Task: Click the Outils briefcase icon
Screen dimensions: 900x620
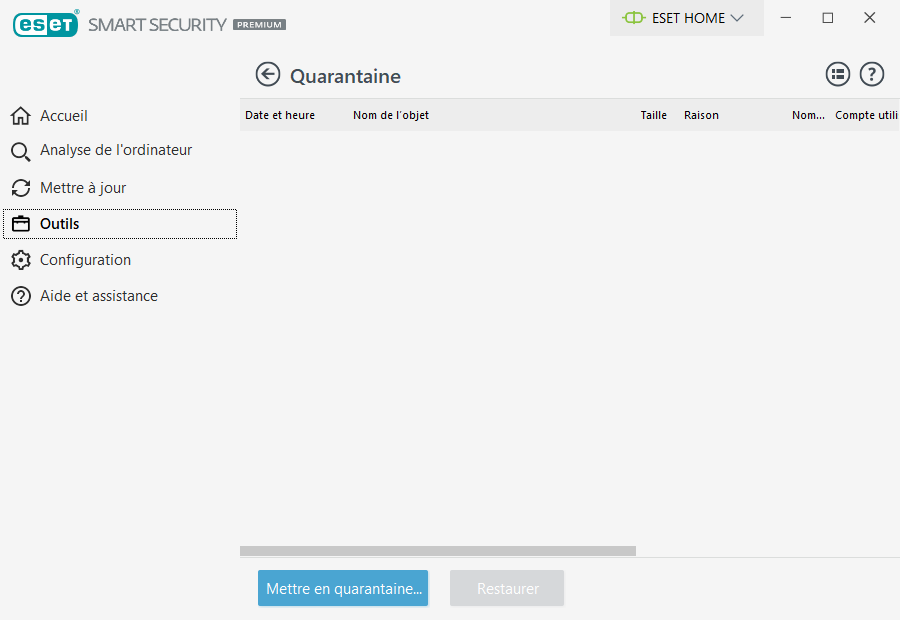Action: 21,224
